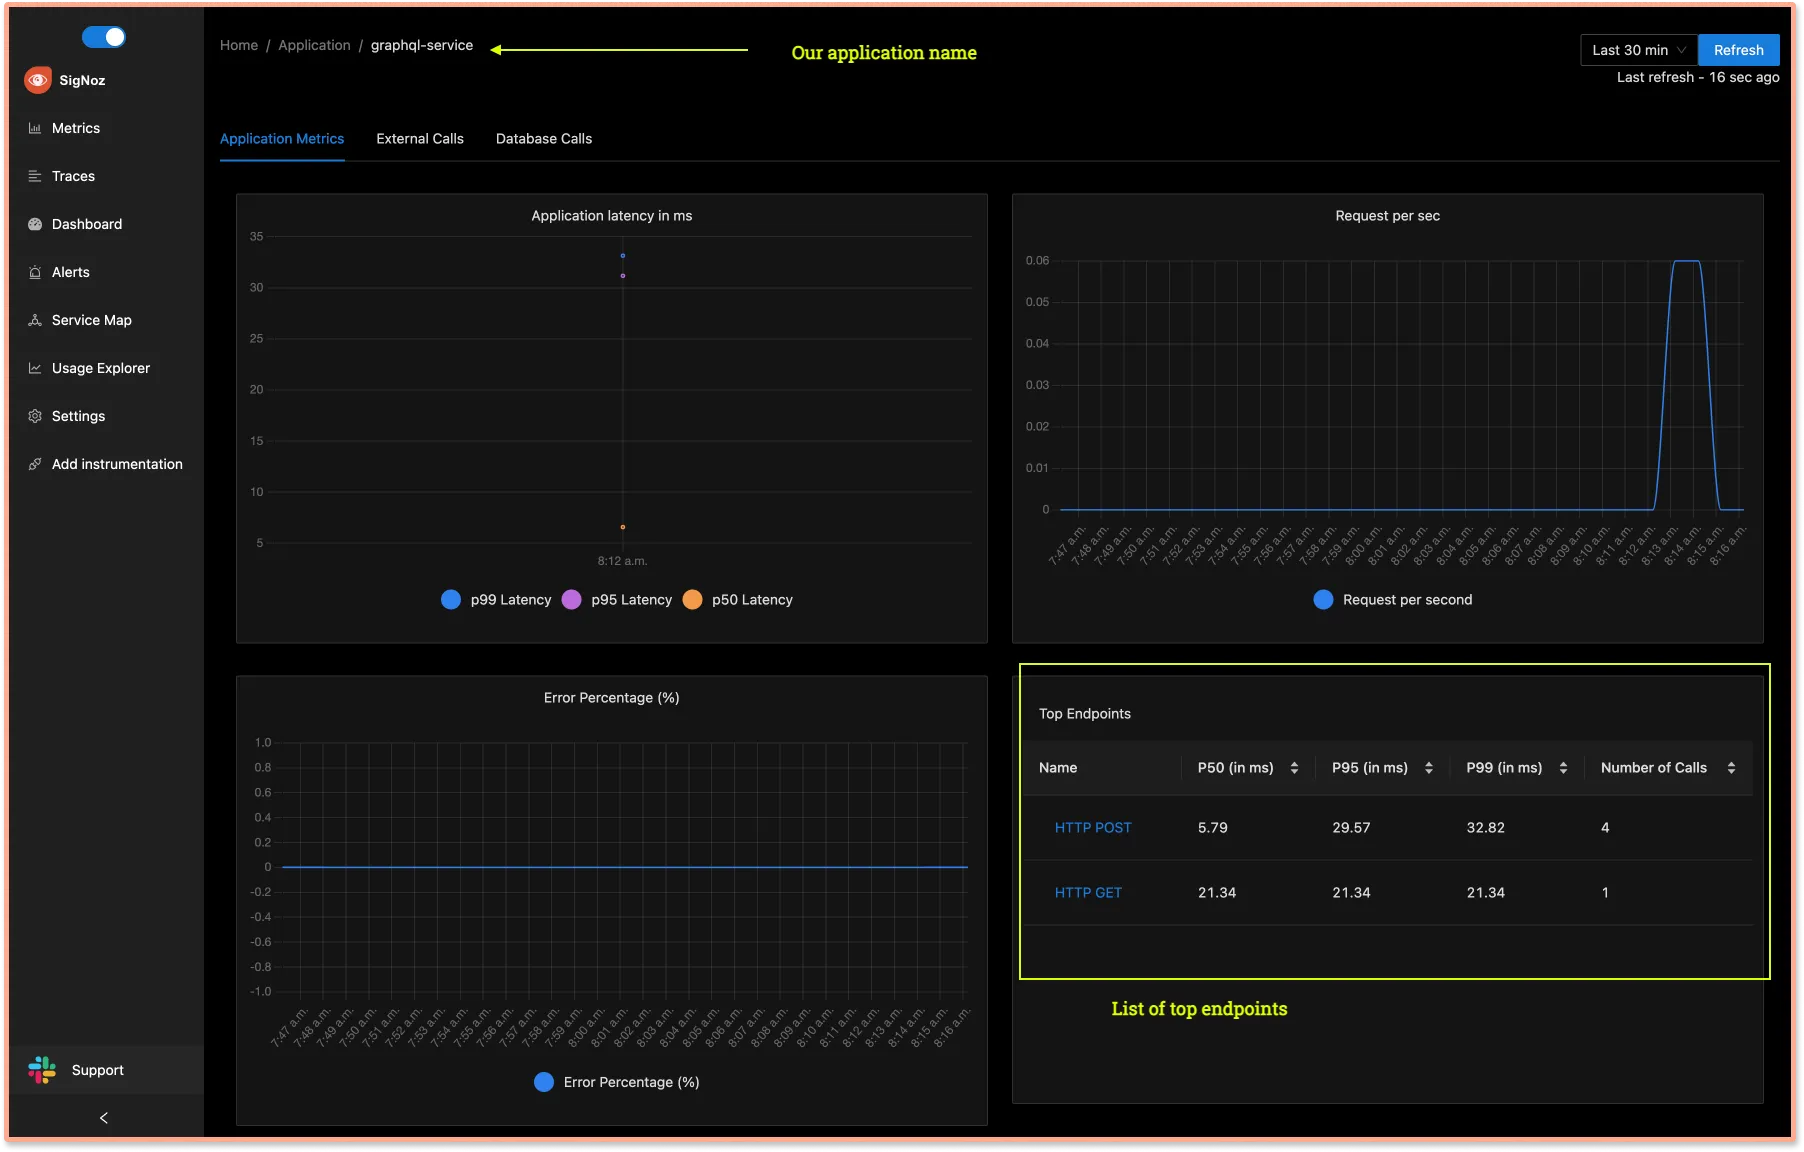This screenshot has width=1804, height=1152.
Task: Click the Error Percentage (%) chart title
Action: point(612,698)
